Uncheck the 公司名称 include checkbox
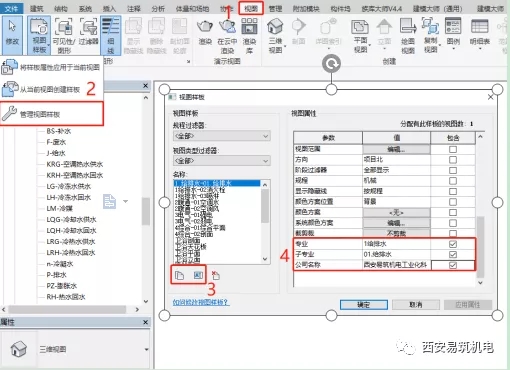Viewport: 510px width, 370px height. point(453,265)
